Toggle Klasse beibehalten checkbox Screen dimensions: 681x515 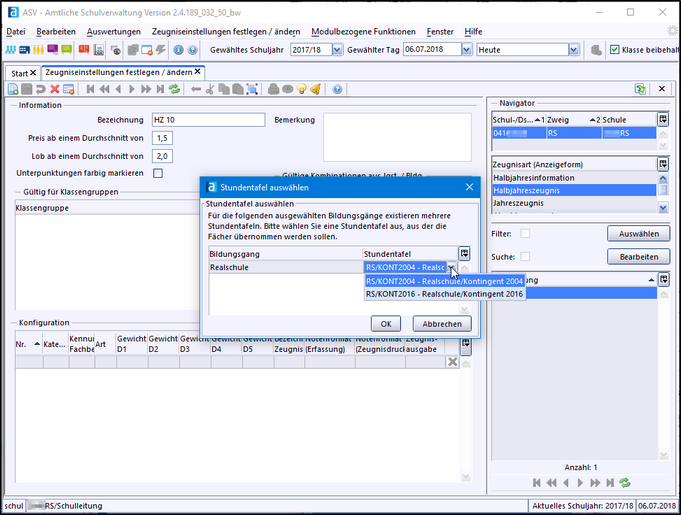(x=614, y=50)
